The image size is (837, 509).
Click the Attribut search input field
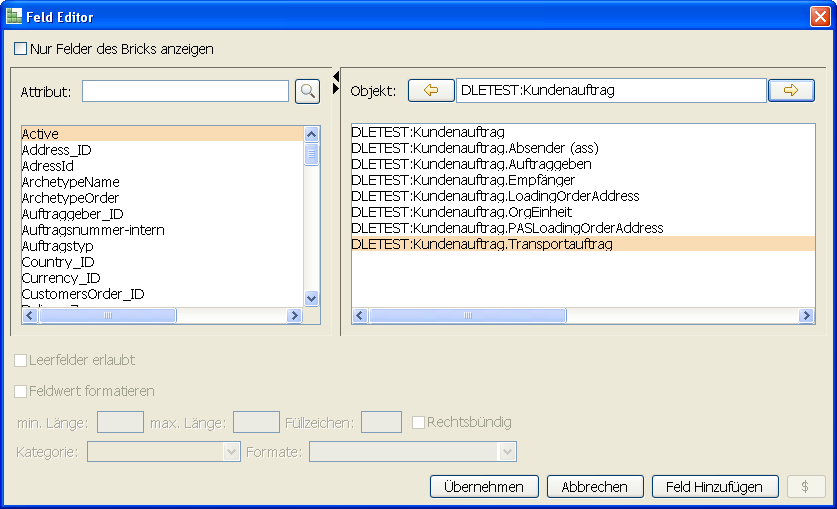tap(185, 91)
